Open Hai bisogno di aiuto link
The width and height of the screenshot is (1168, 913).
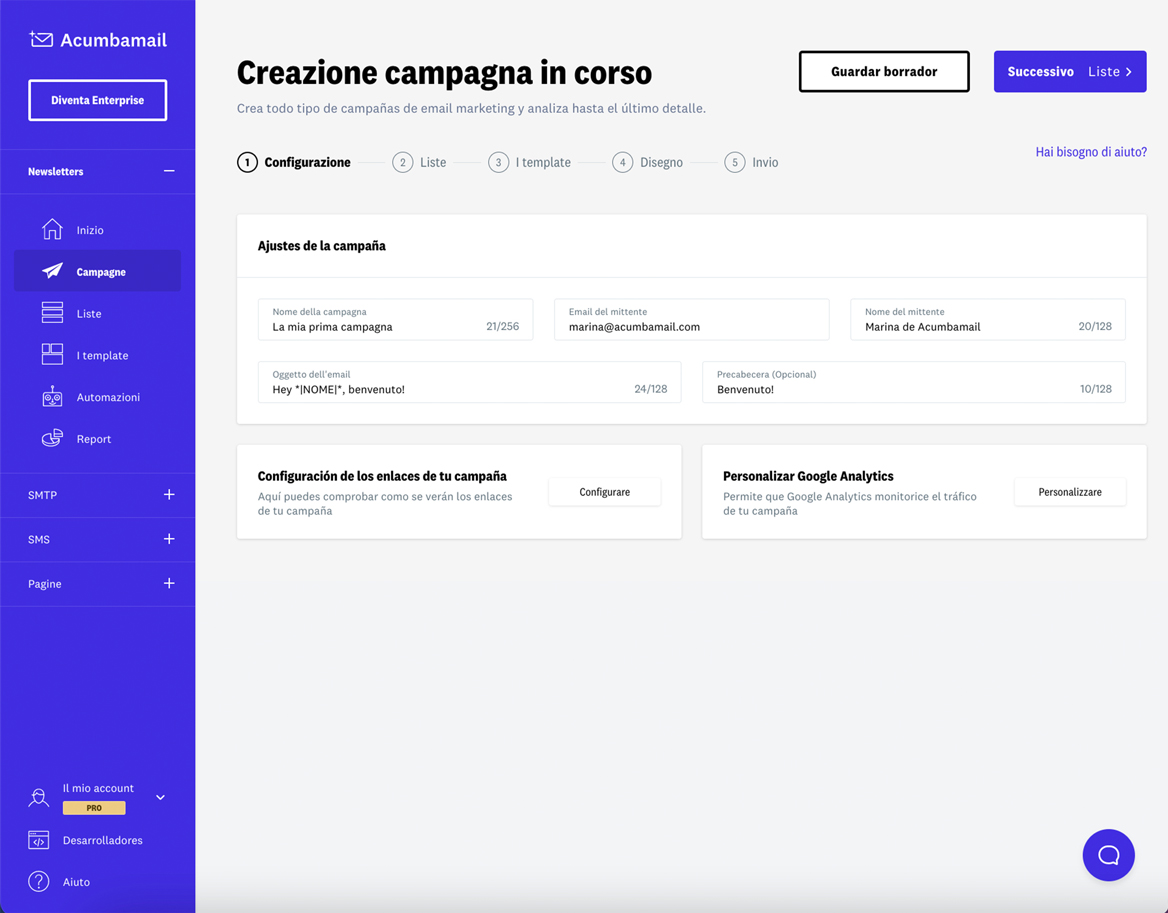pyautogui.click(x=1090, y=150)
